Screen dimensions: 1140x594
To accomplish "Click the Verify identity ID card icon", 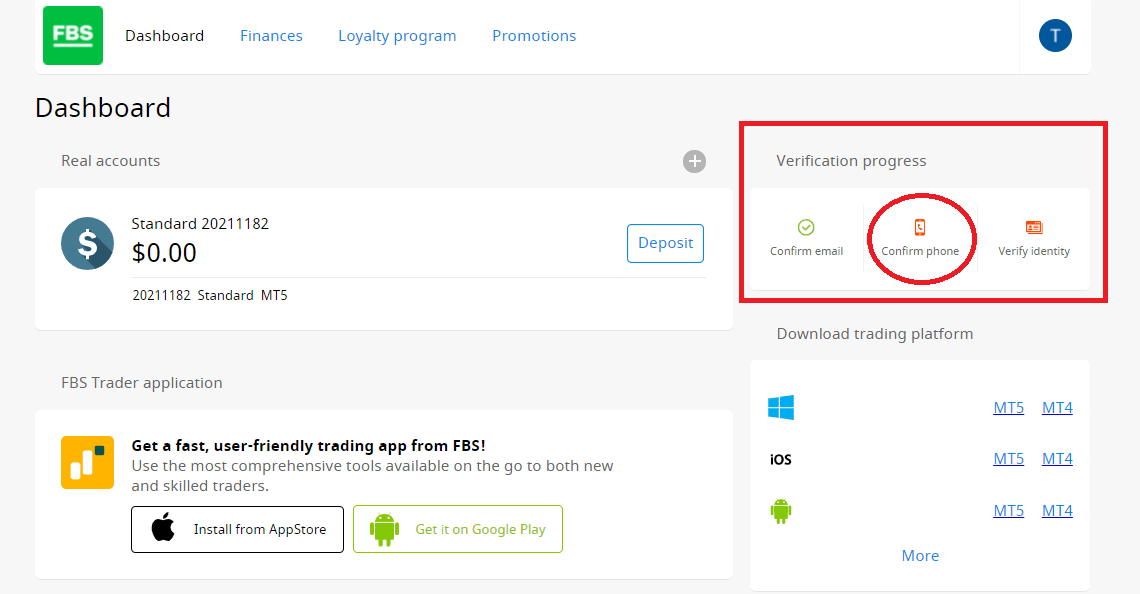I will click(1034, 226).
